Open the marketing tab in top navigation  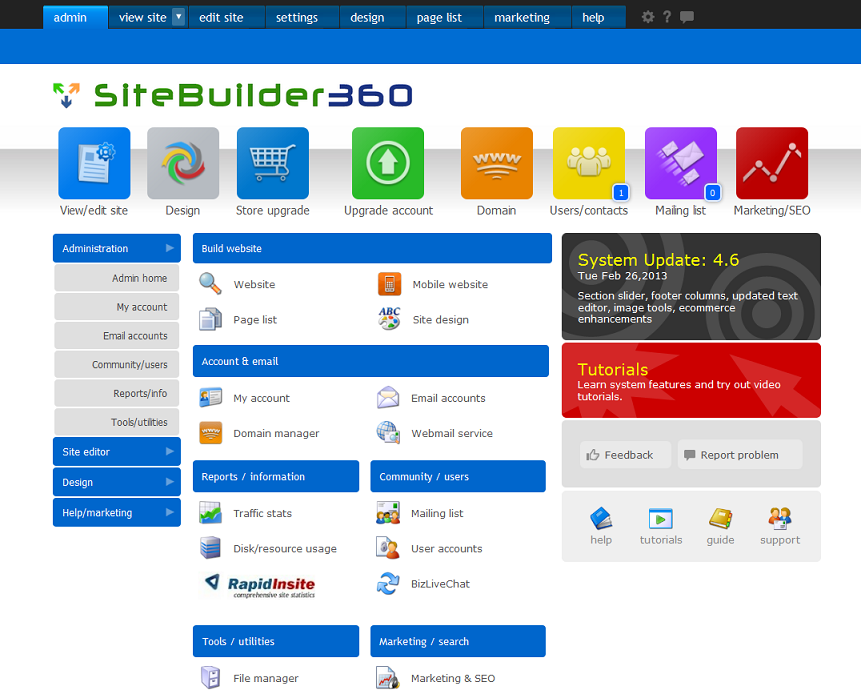pos(522,17)
